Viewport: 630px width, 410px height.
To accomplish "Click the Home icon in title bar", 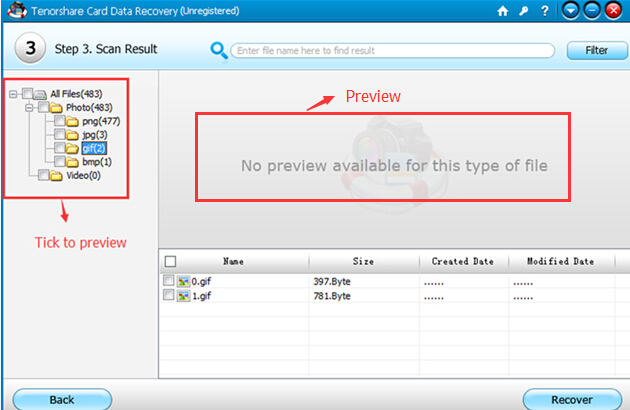I will pyautogui.click(x=502, y=11).
